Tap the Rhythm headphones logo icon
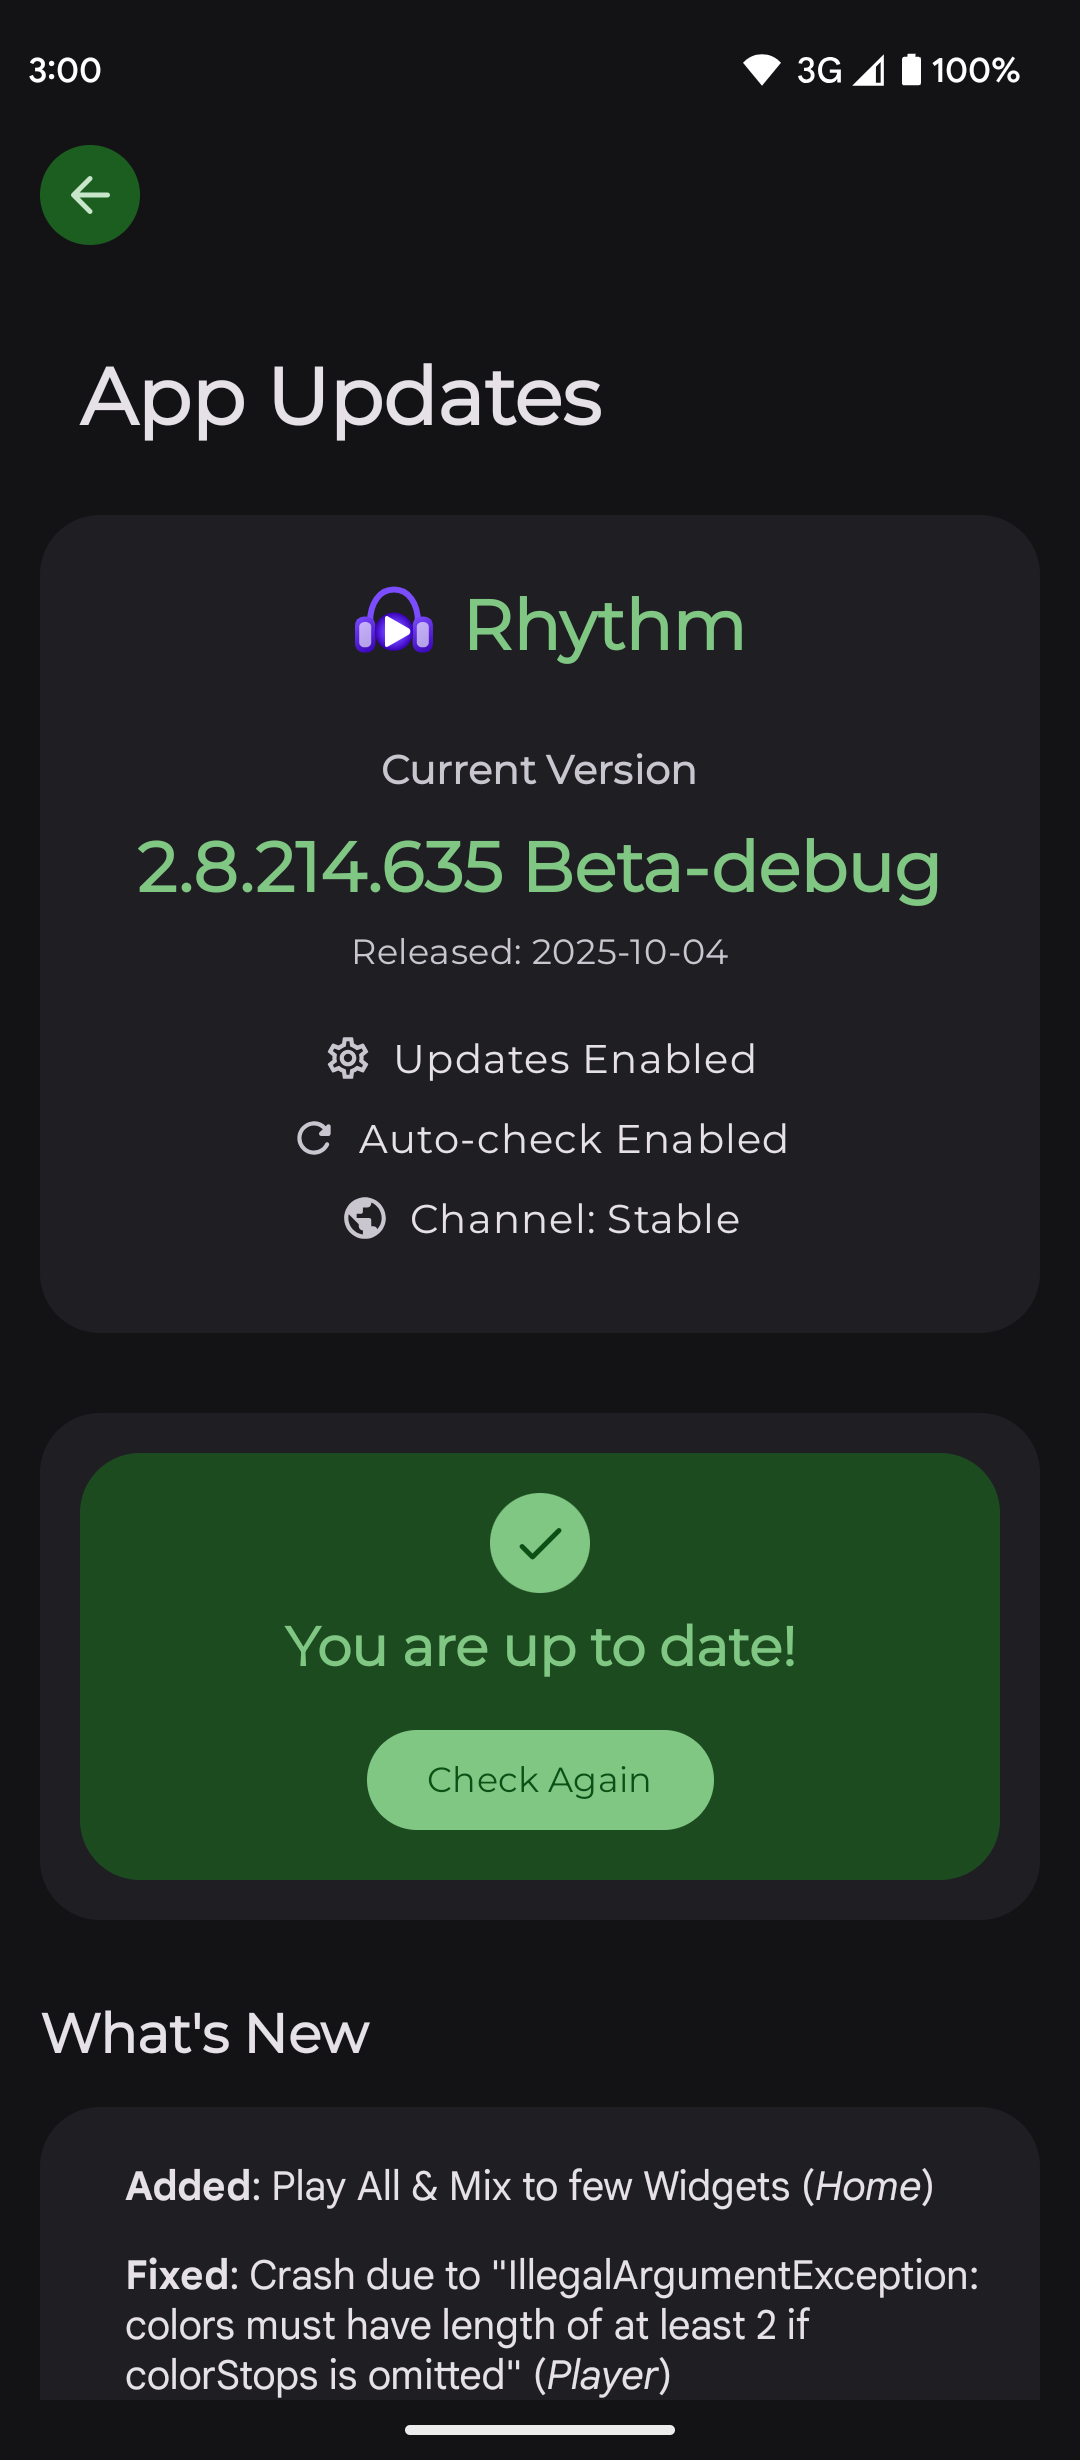This screenshot has width=1080, height=2460. tap(394, 622)
